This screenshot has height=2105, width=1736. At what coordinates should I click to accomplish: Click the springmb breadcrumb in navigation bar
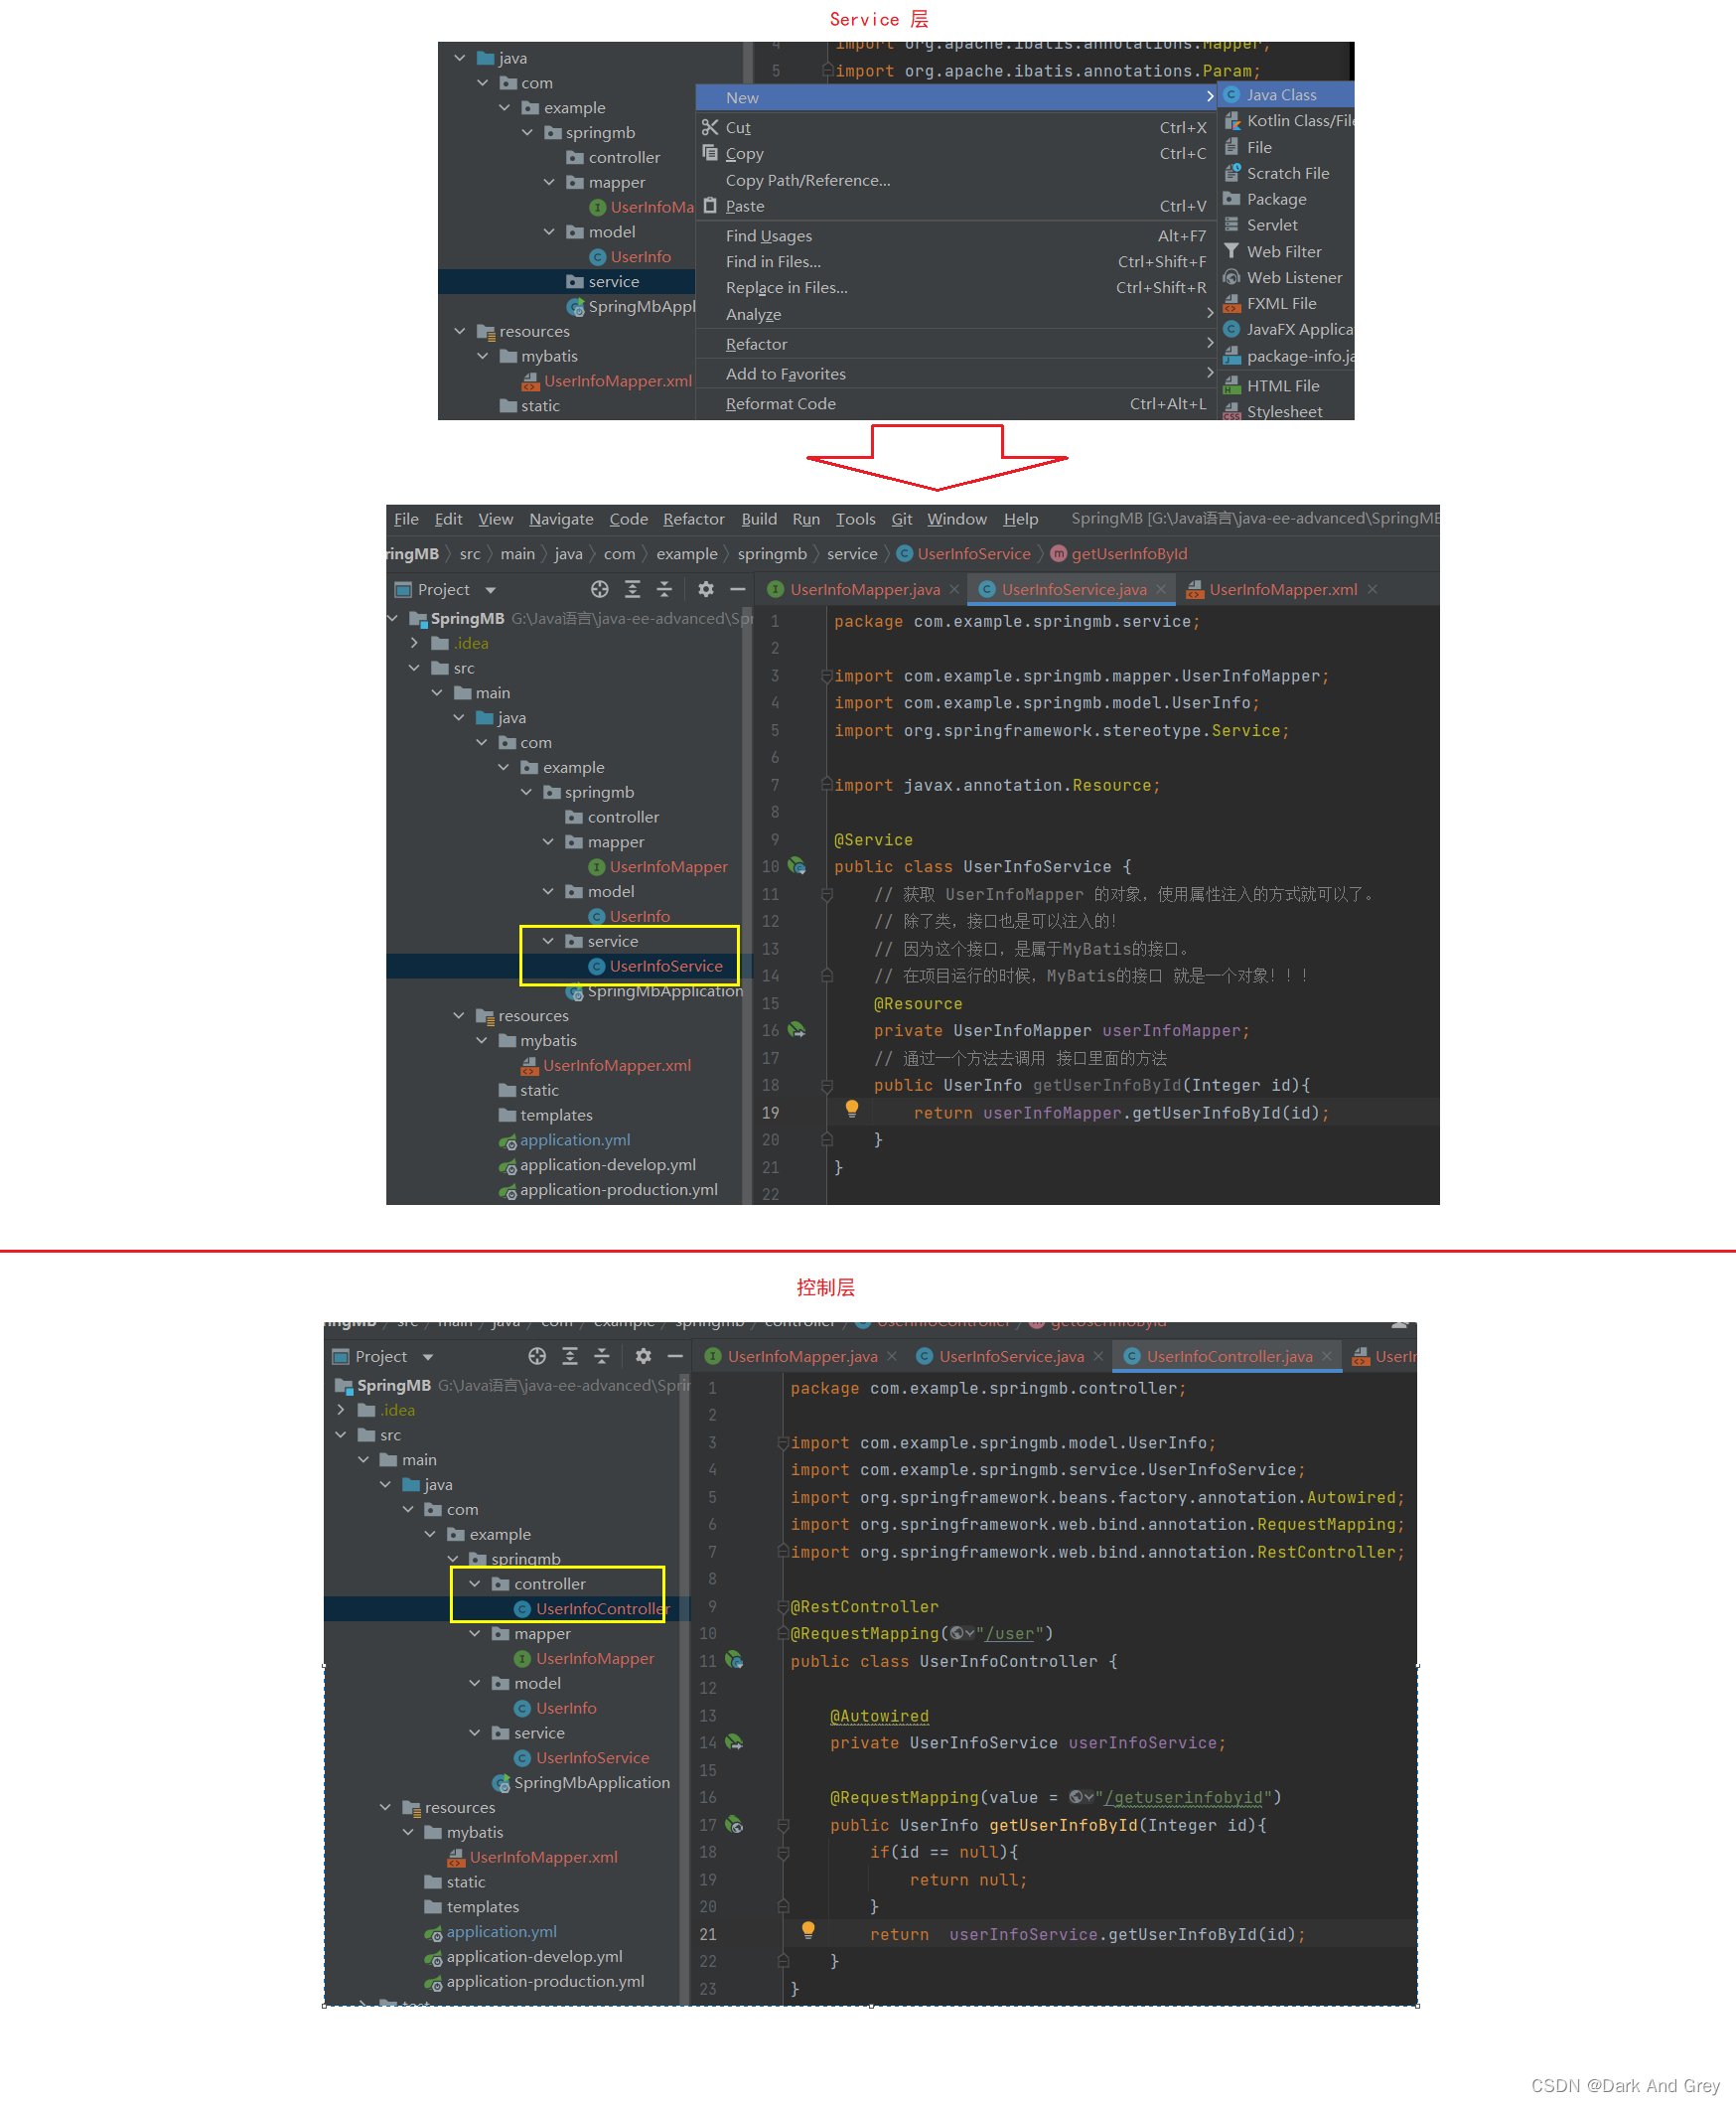772,554
